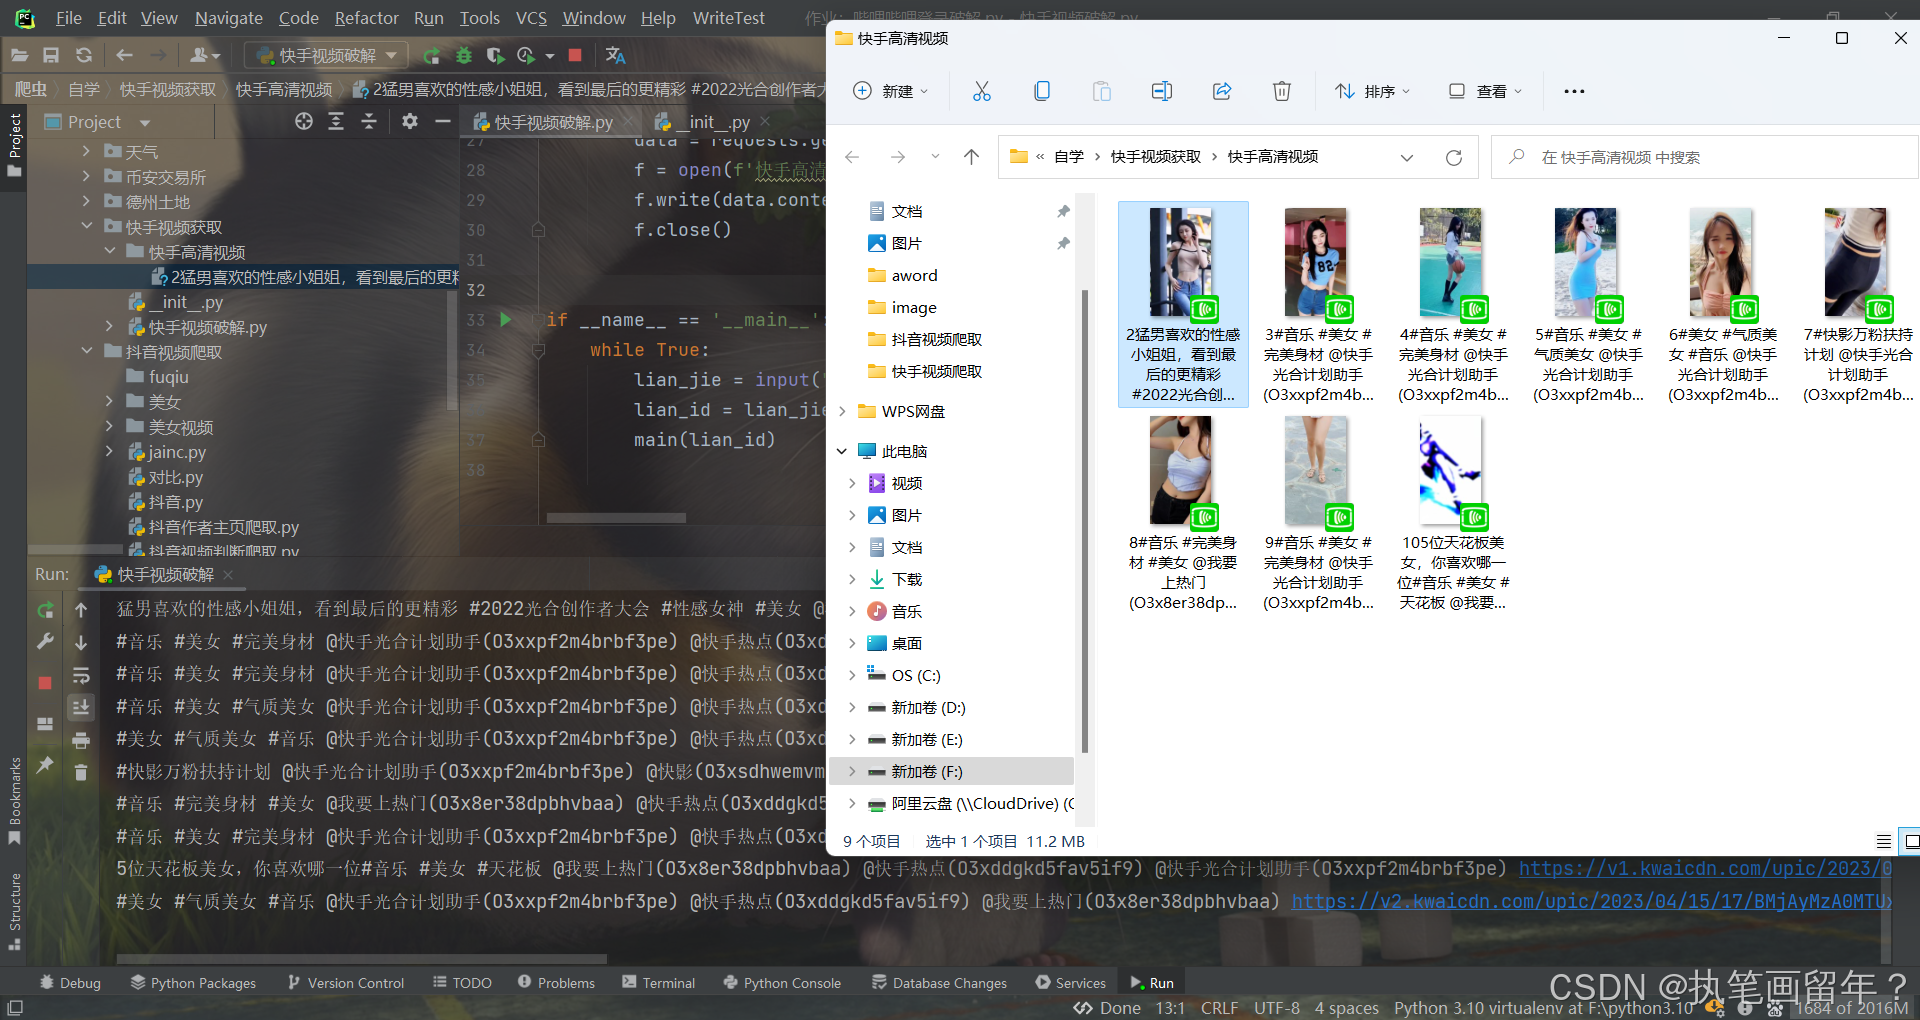Collapse all in Project panel toolbar
The width and height of the screenshot is (1920, 1020).
tap(369, 121)
